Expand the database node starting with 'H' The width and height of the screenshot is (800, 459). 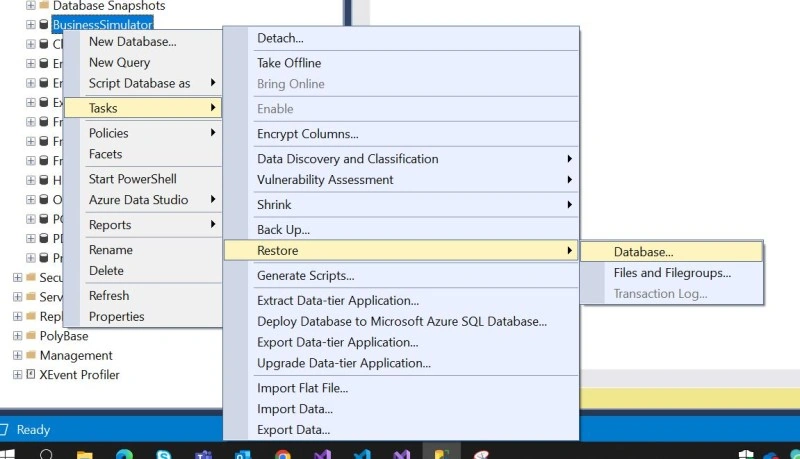31,180
